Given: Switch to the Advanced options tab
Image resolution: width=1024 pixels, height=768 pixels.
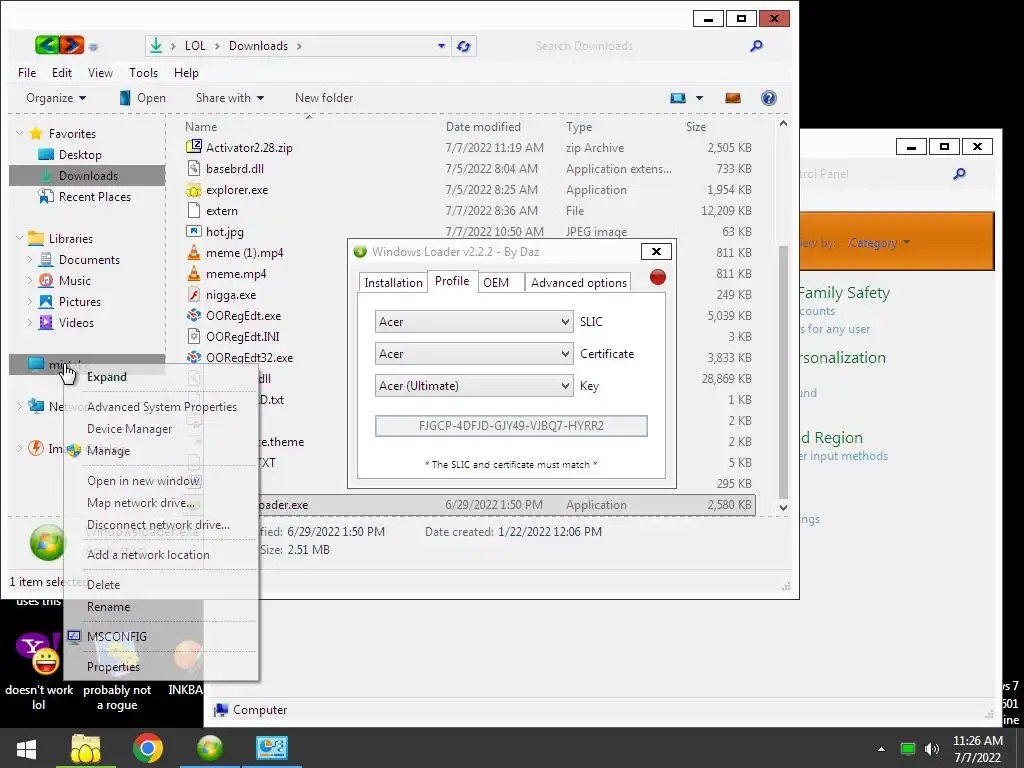Looking at the screenshot, I should [579, 283].
